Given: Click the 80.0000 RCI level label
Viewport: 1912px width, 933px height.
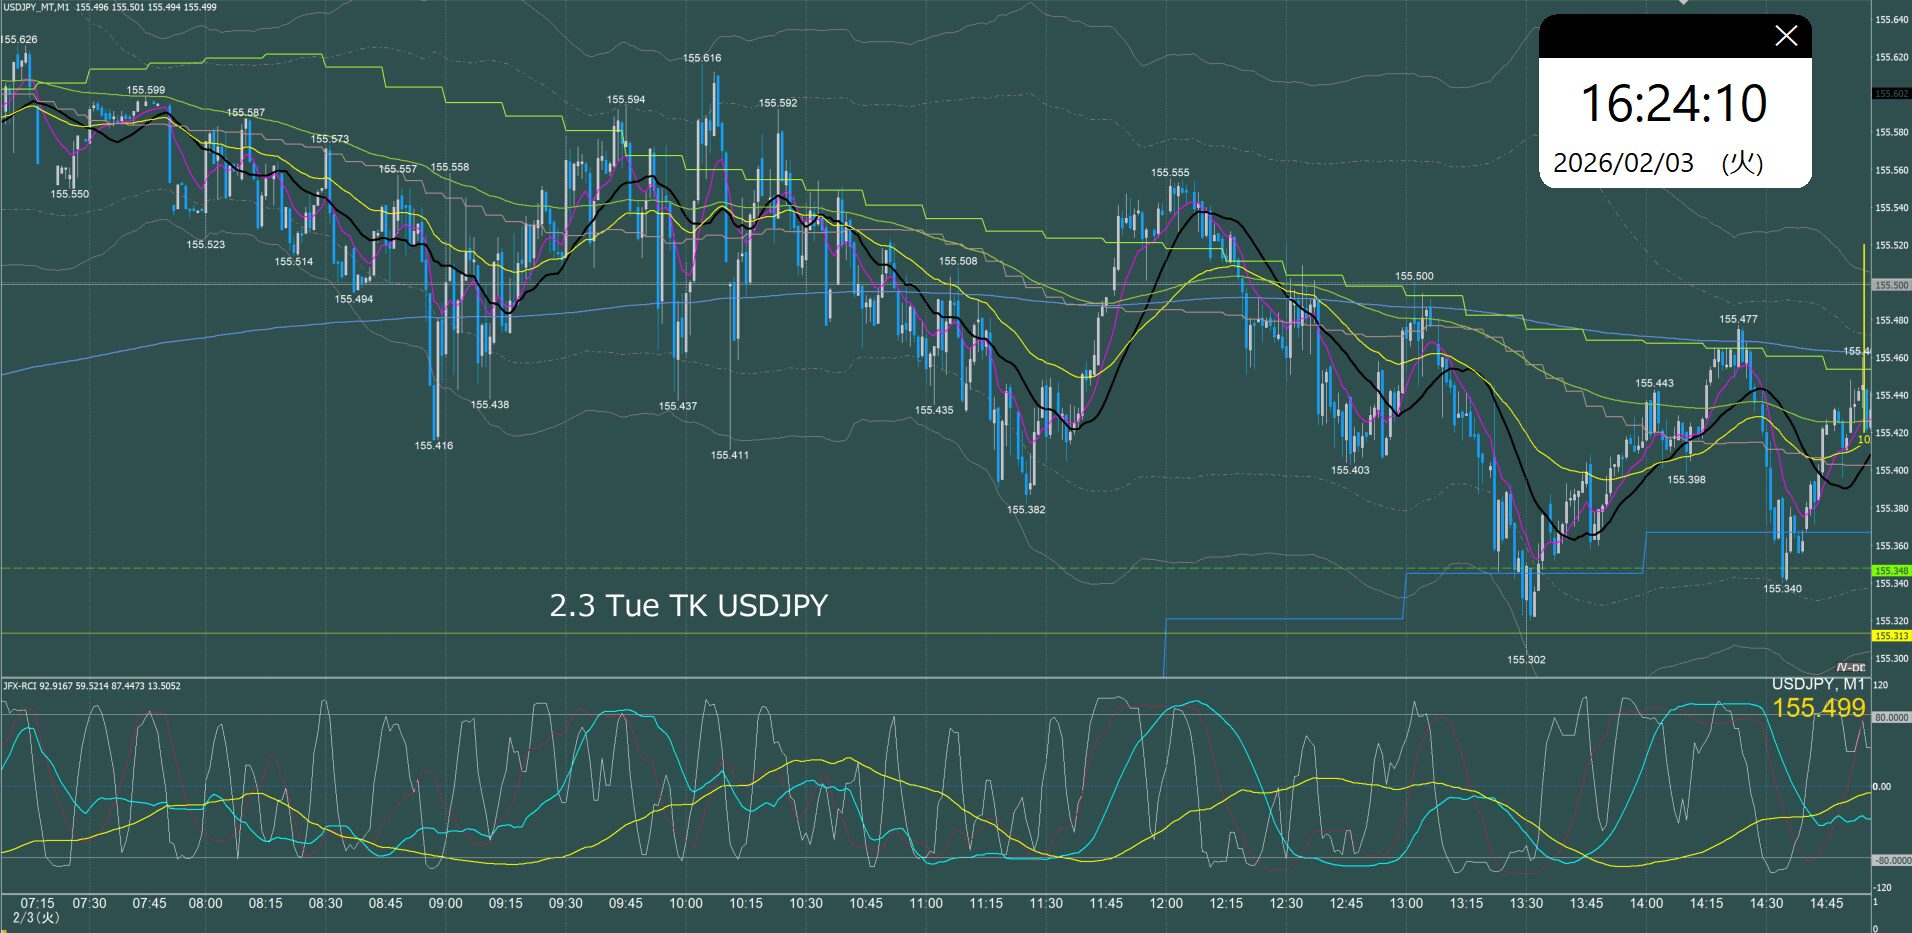Looking at the screenshot, I should click(x=1890, y=718).
